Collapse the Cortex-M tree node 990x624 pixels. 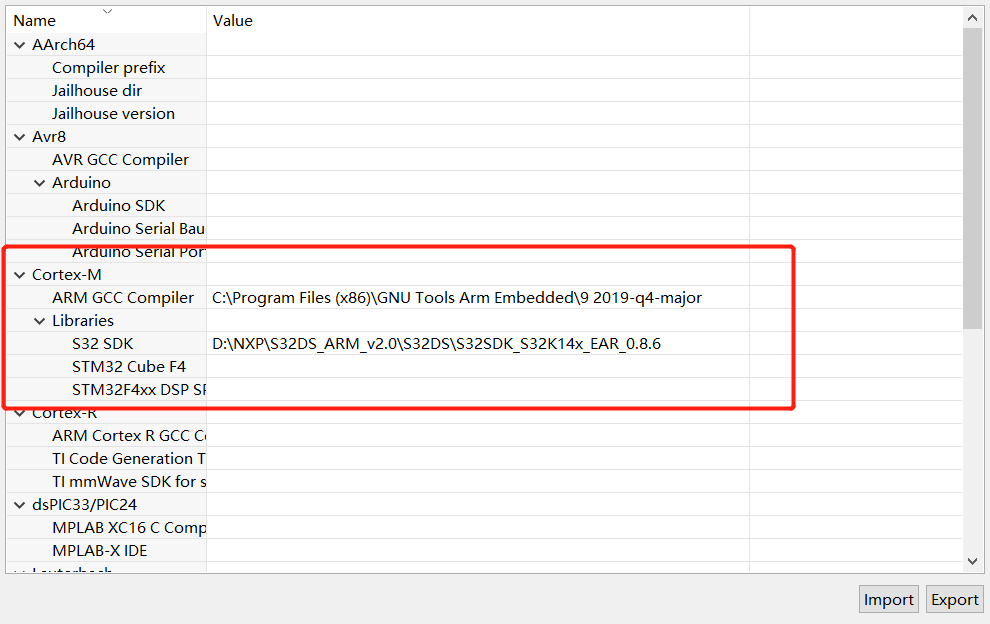[x=20, y=275]
